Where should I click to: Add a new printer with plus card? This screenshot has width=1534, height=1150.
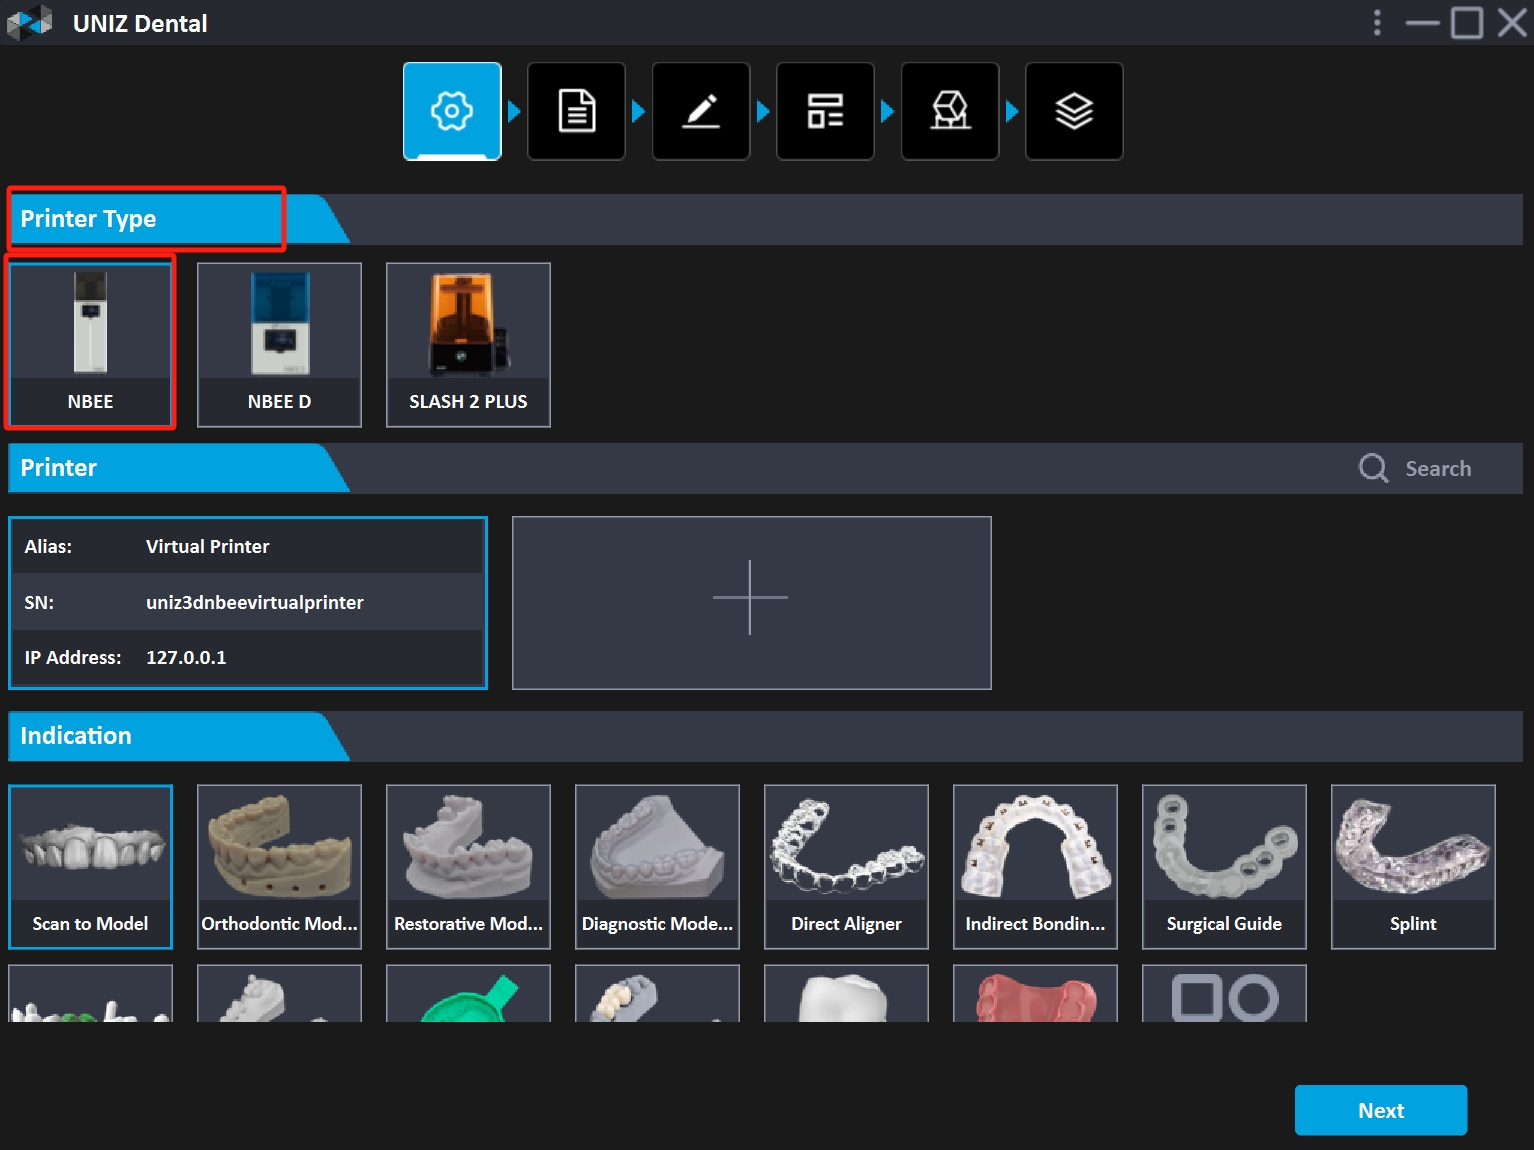click(752, 603)
